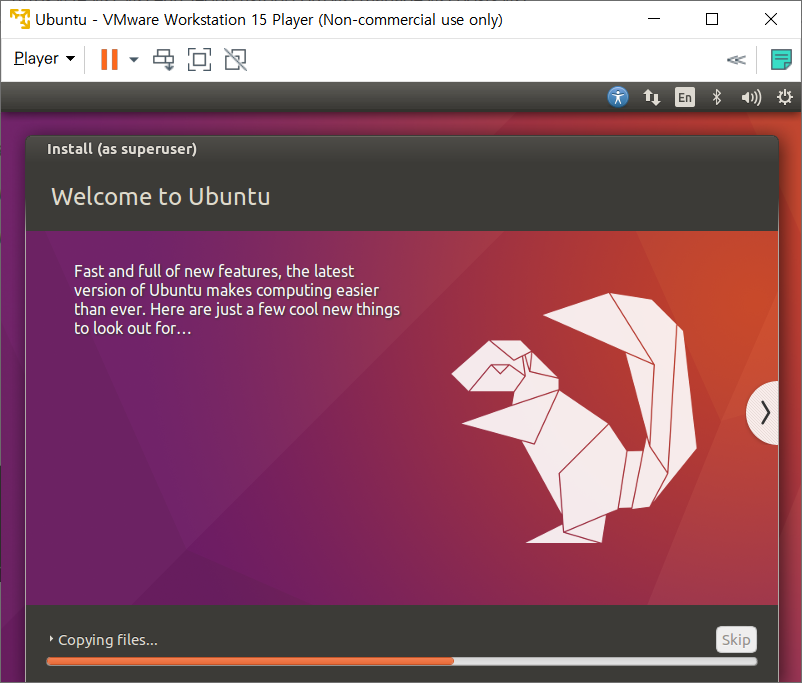Open the network connections indicator
The width and height of the screenshot is (802, 683).
(x=651, y=97)
